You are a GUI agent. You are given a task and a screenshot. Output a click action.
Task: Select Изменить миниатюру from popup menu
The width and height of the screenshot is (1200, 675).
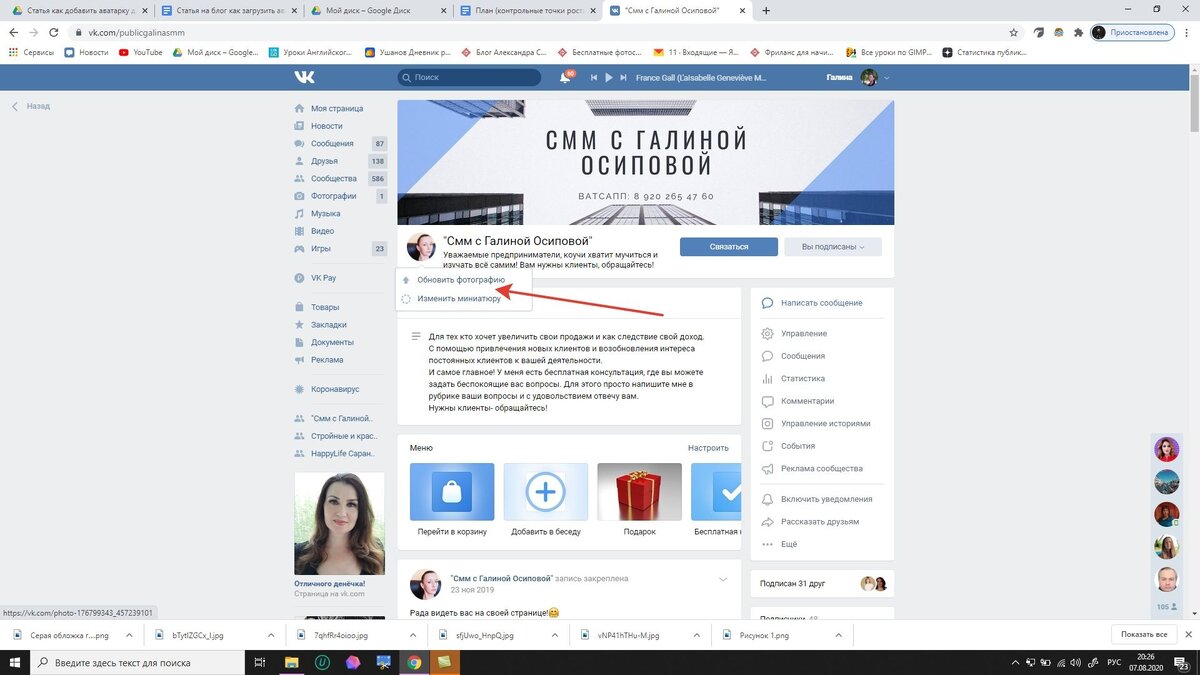tap(458, 298)
